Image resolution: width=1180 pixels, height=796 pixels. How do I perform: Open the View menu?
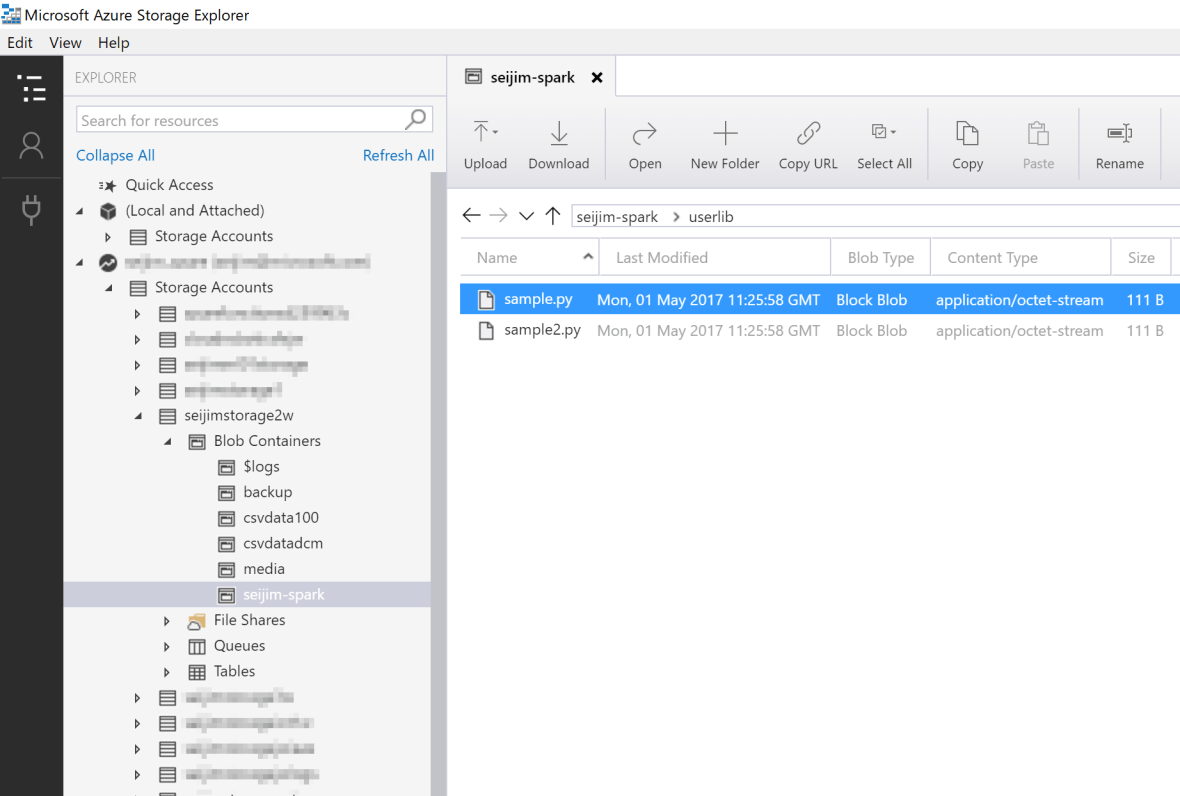click(x=65, y=43)
